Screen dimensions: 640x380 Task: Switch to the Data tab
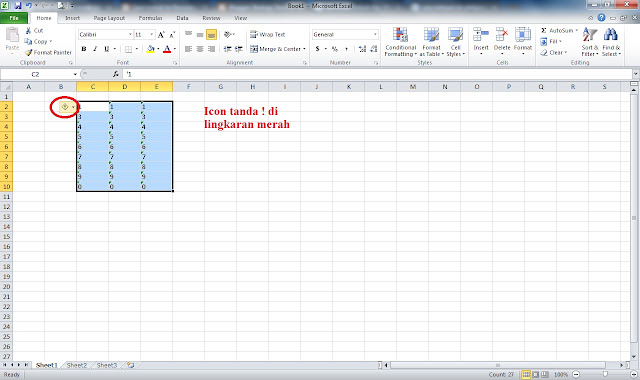pyautogui.click(x=182, y=18)
